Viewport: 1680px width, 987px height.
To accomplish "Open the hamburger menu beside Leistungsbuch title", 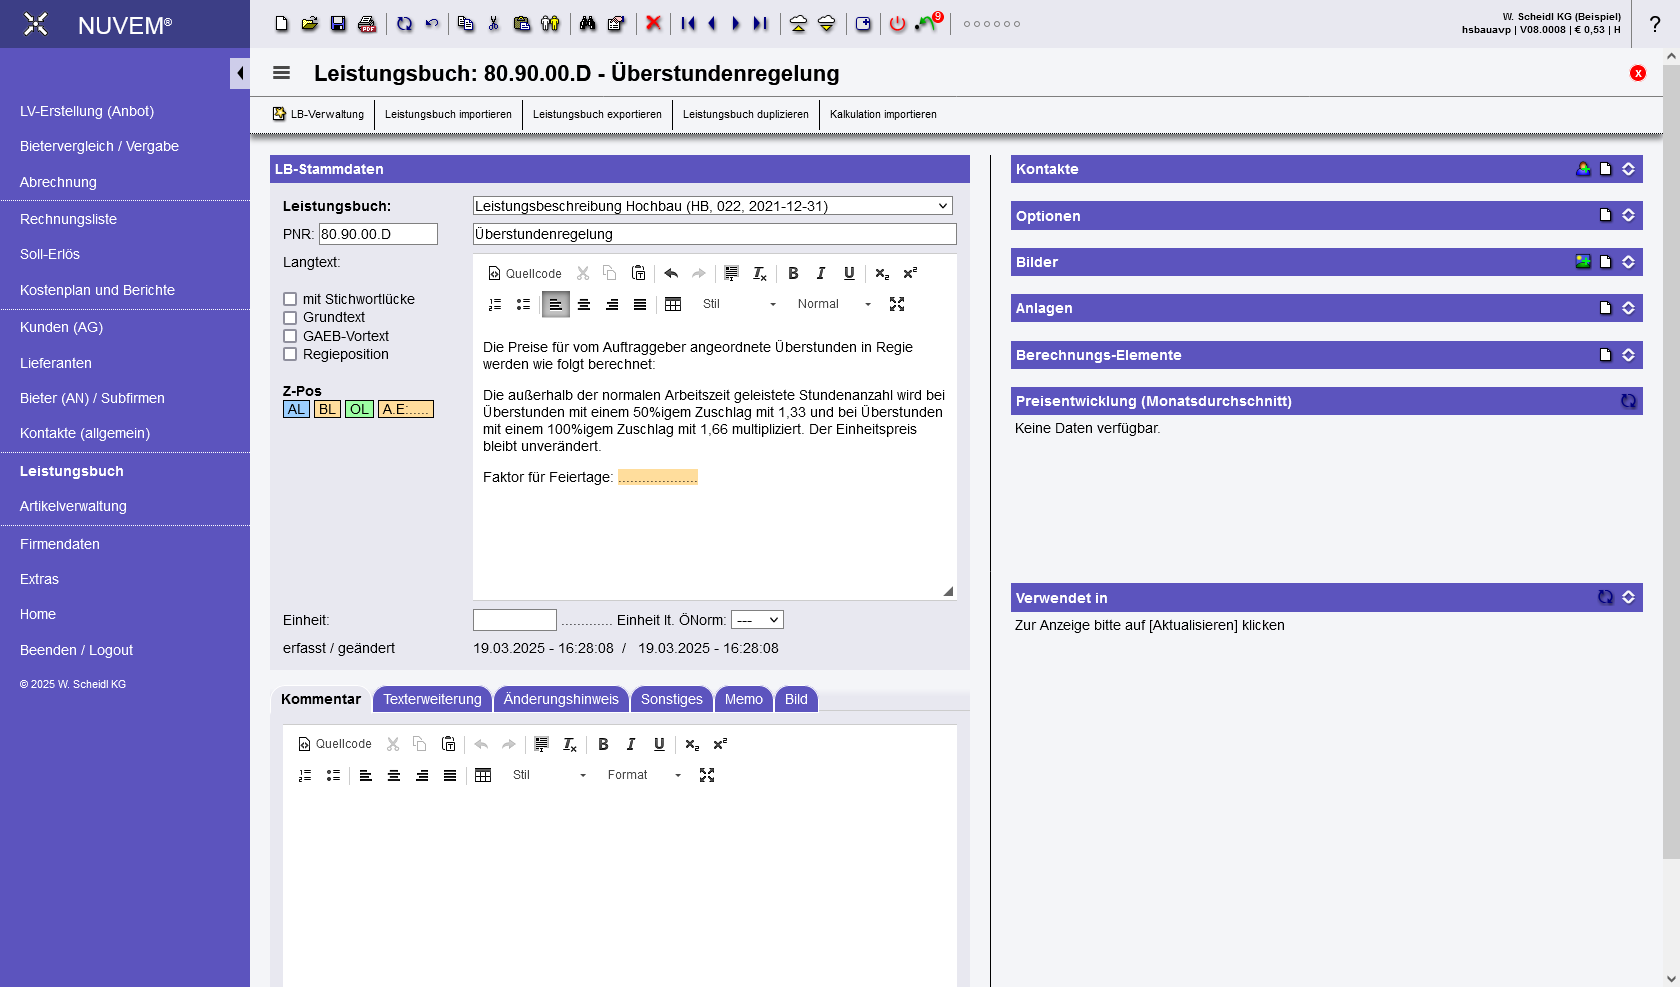I will [281, 73].
